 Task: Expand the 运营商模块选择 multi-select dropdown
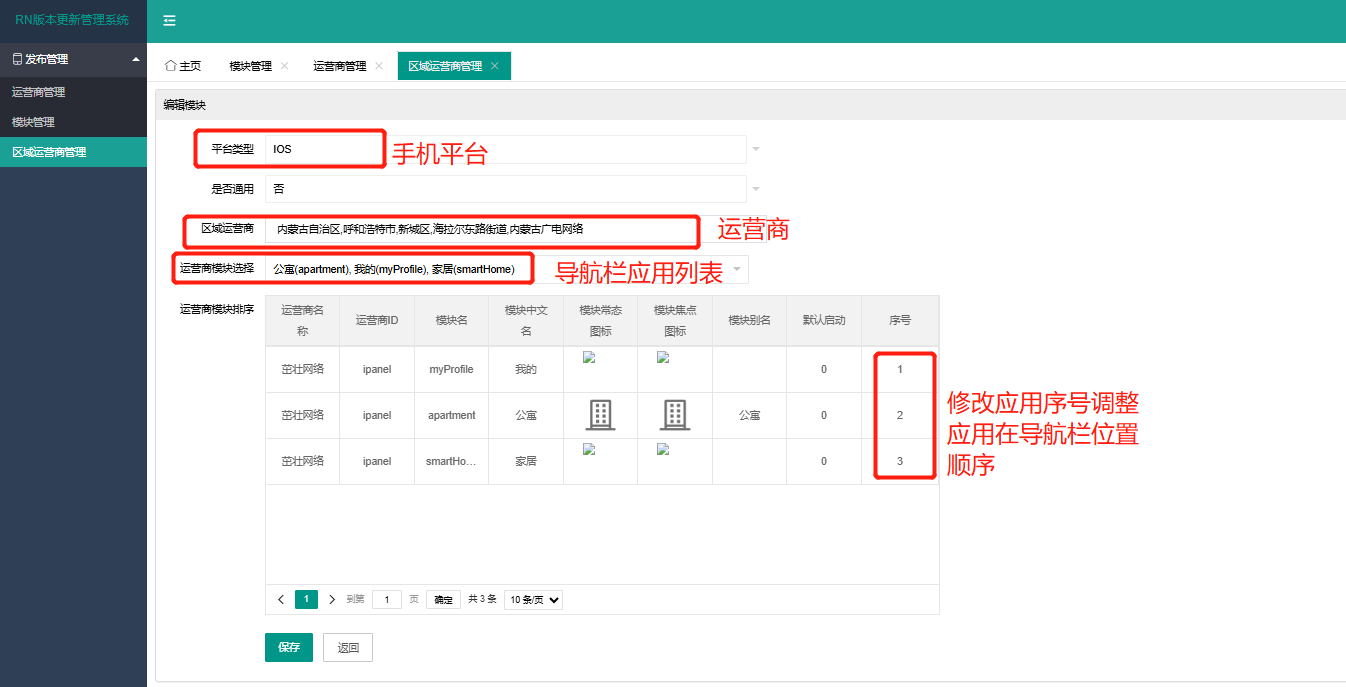(x=505, y=269)
